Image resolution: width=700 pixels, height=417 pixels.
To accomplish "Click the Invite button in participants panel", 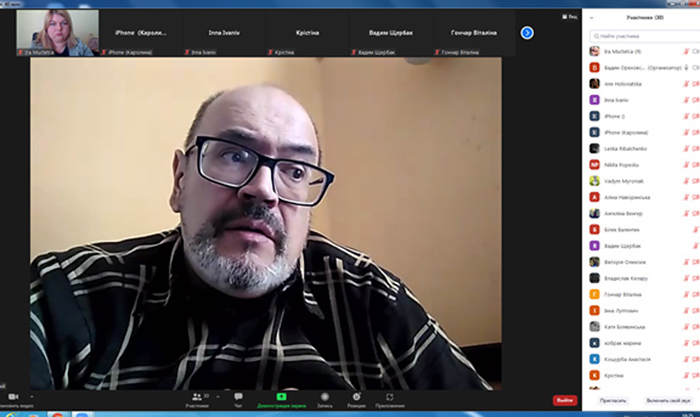I will [612, 401].
